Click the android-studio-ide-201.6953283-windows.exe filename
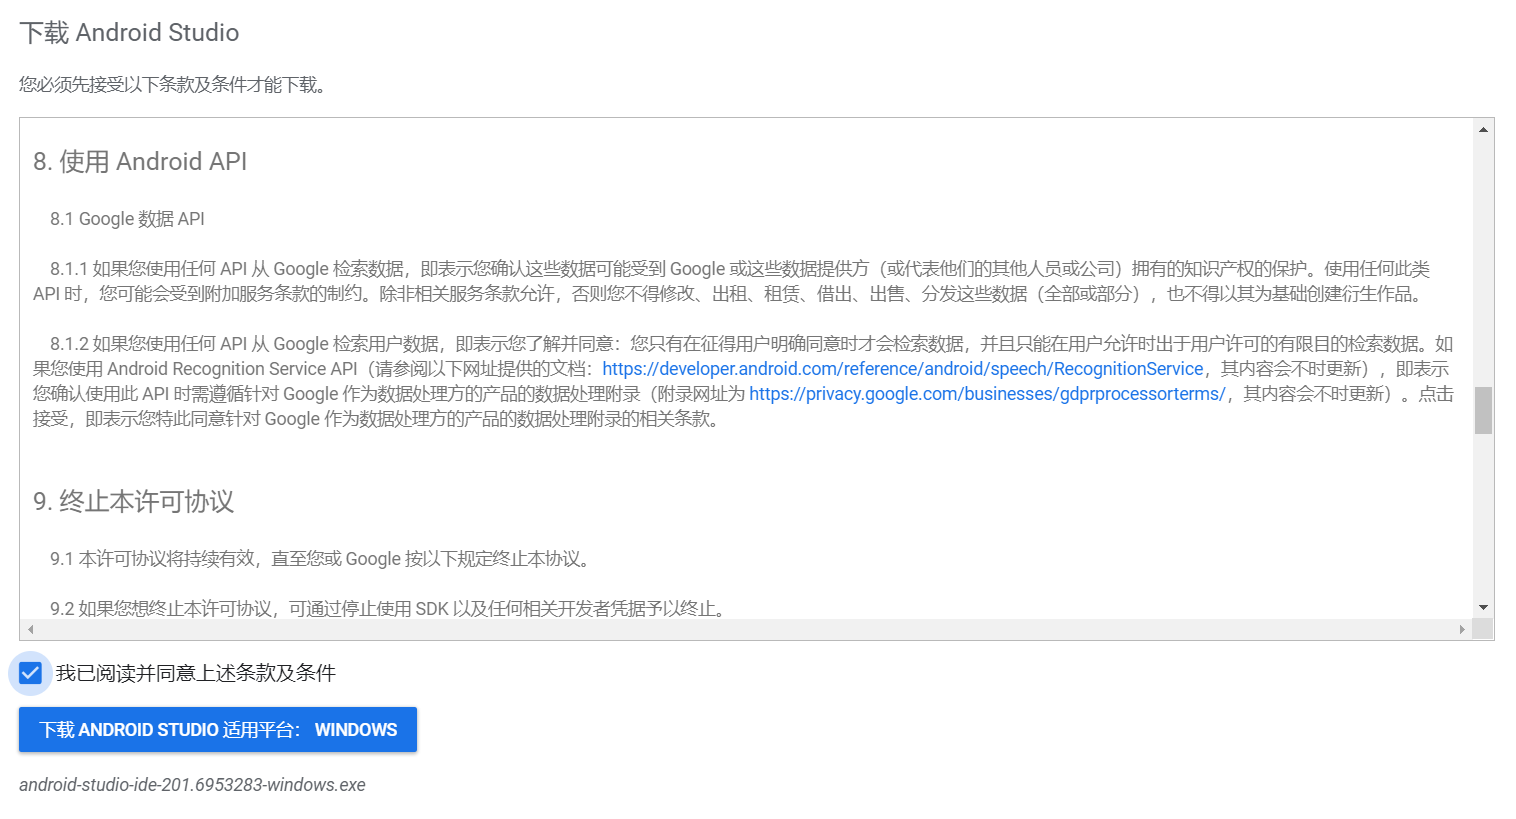 click(192, 785)
